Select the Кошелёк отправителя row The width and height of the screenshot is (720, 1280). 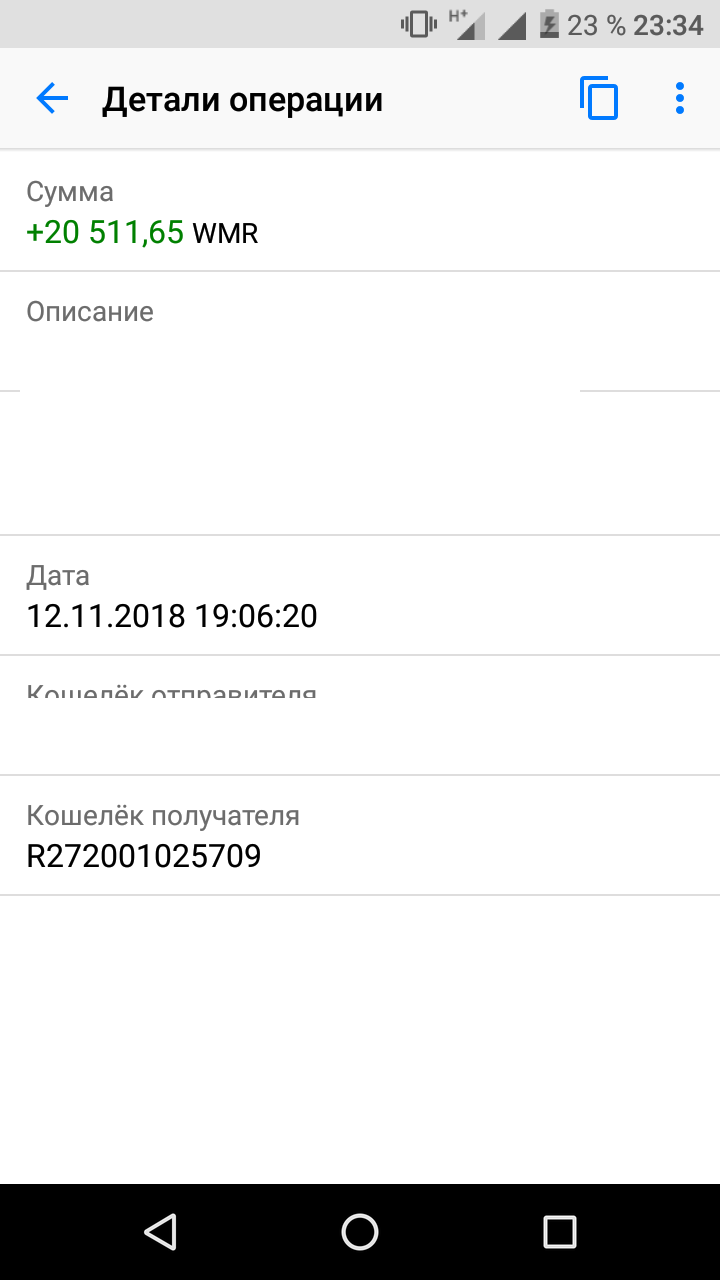pos(360,715)
